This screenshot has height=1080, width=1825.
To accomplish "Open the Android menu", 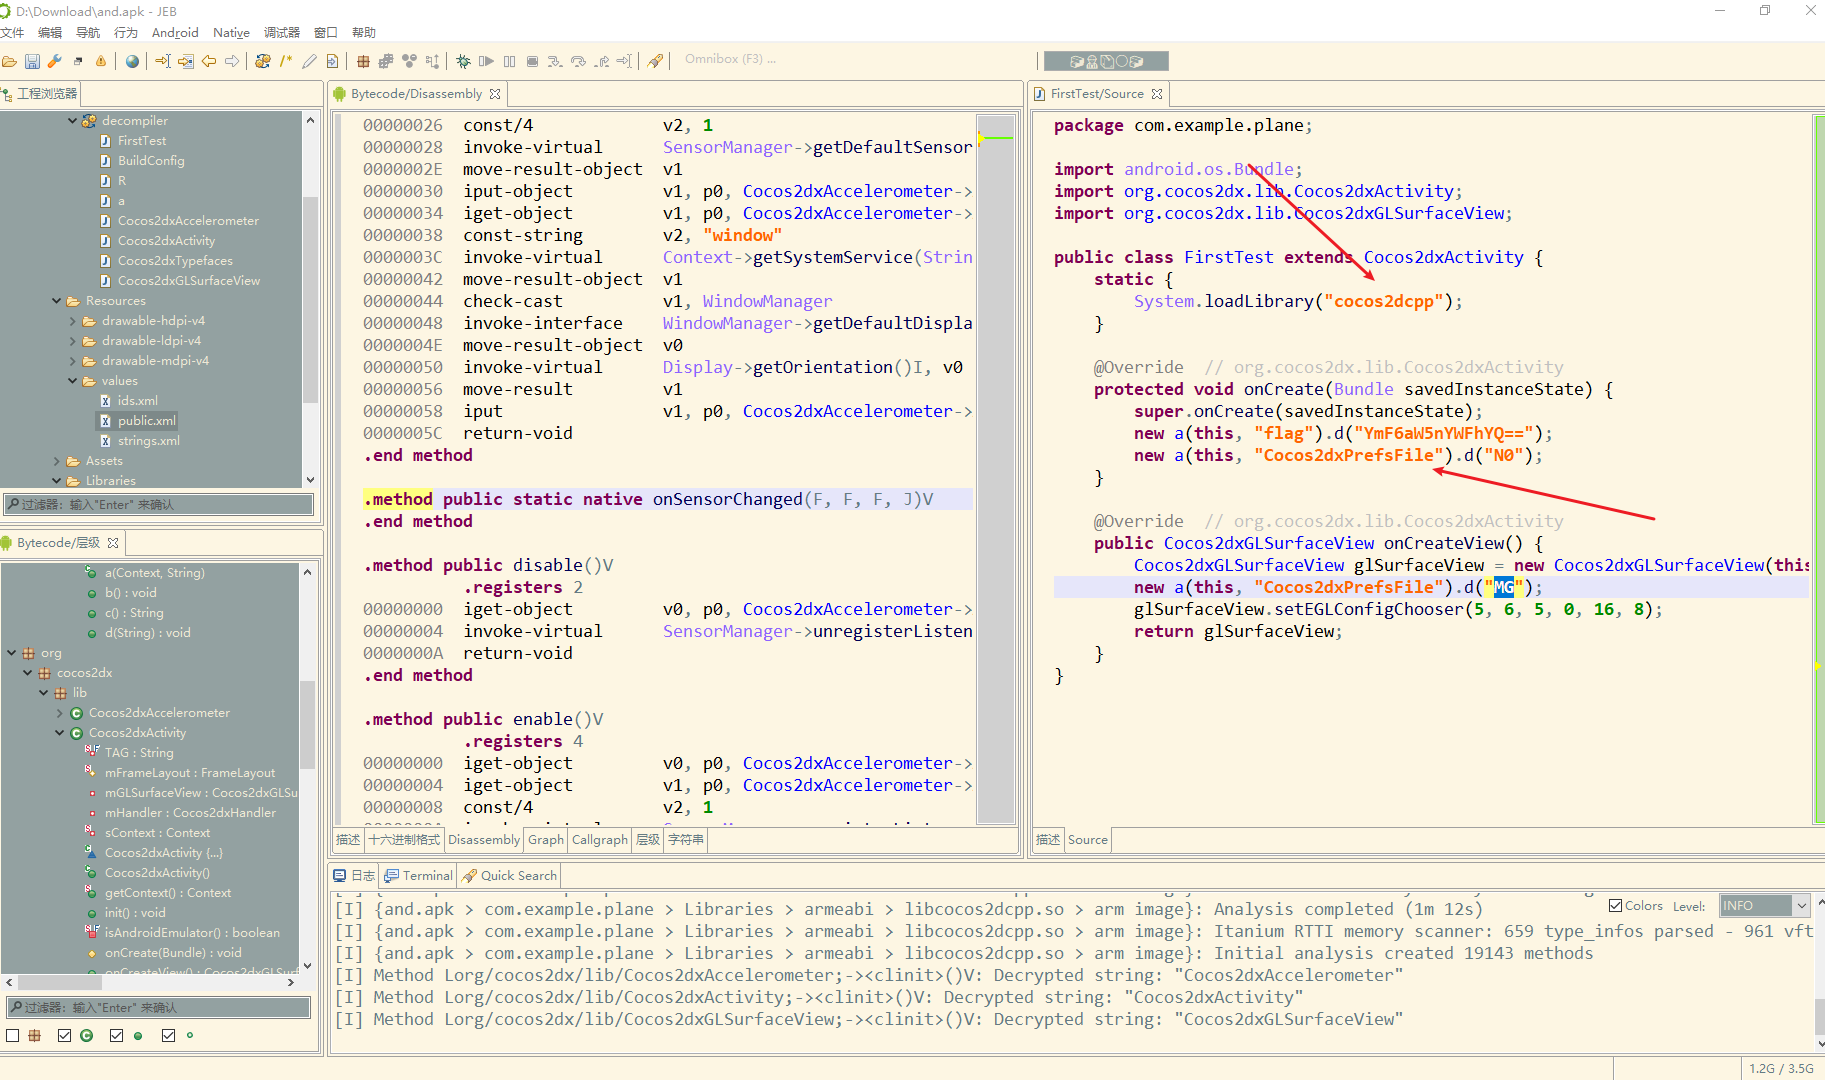I will (x=175, y=33).
